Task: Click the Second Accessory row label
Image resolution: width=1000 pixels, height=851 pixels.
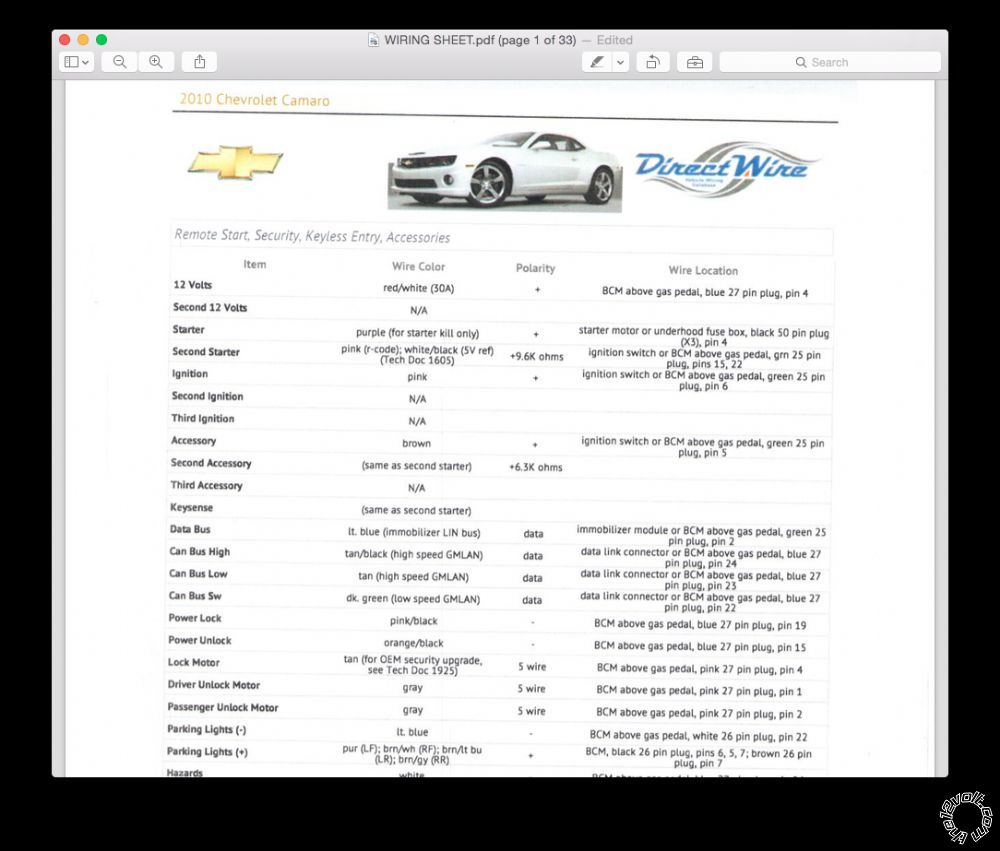Action: pos(211,463)
